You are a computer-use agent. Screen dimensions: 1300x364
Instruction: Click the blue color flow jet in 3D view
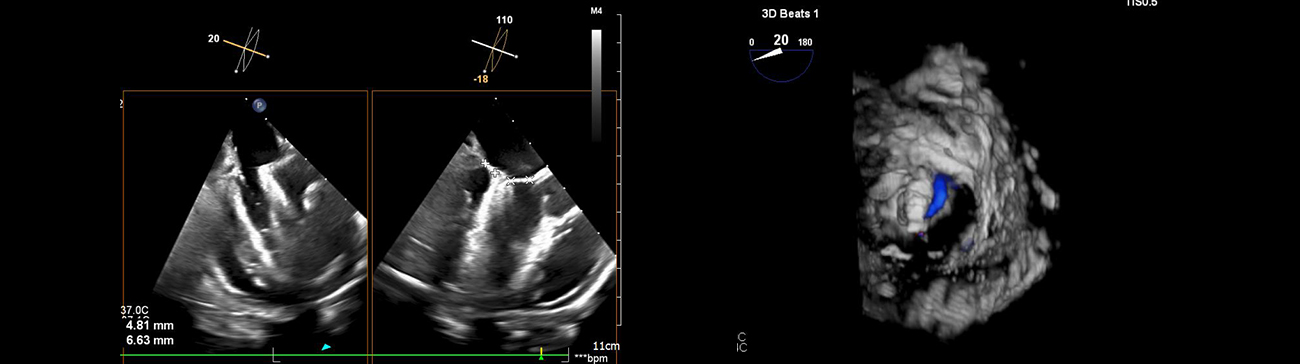pos(939,195)
